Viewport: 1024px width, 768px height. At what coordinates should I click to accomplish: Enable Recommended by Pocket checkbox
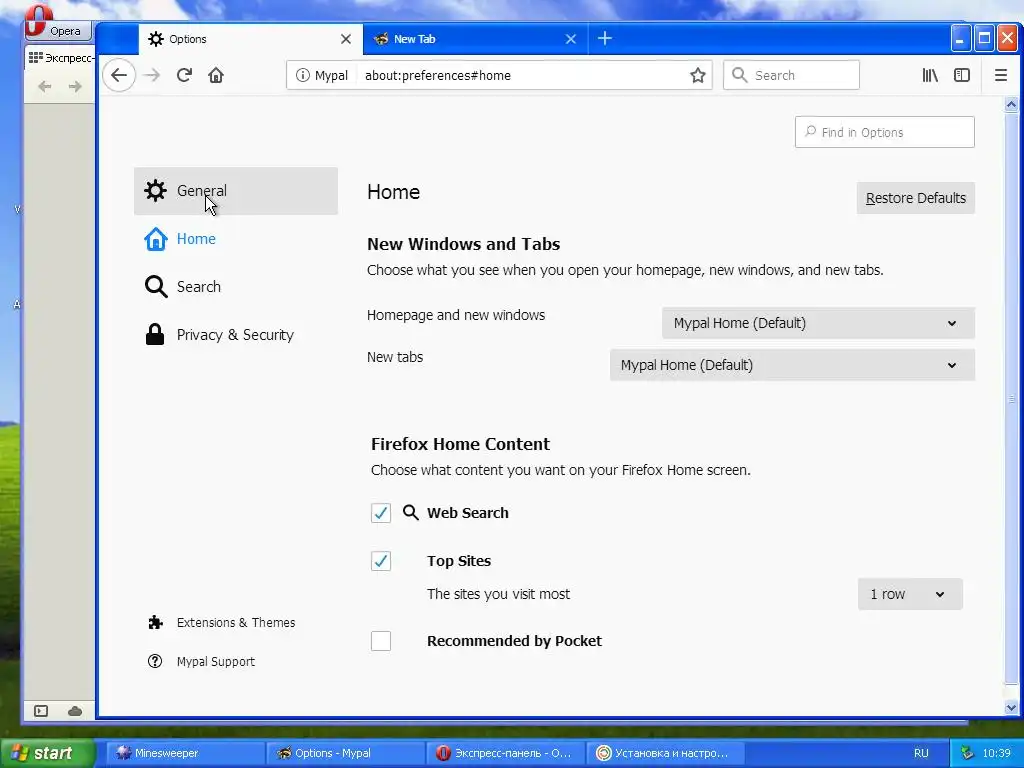381,641
